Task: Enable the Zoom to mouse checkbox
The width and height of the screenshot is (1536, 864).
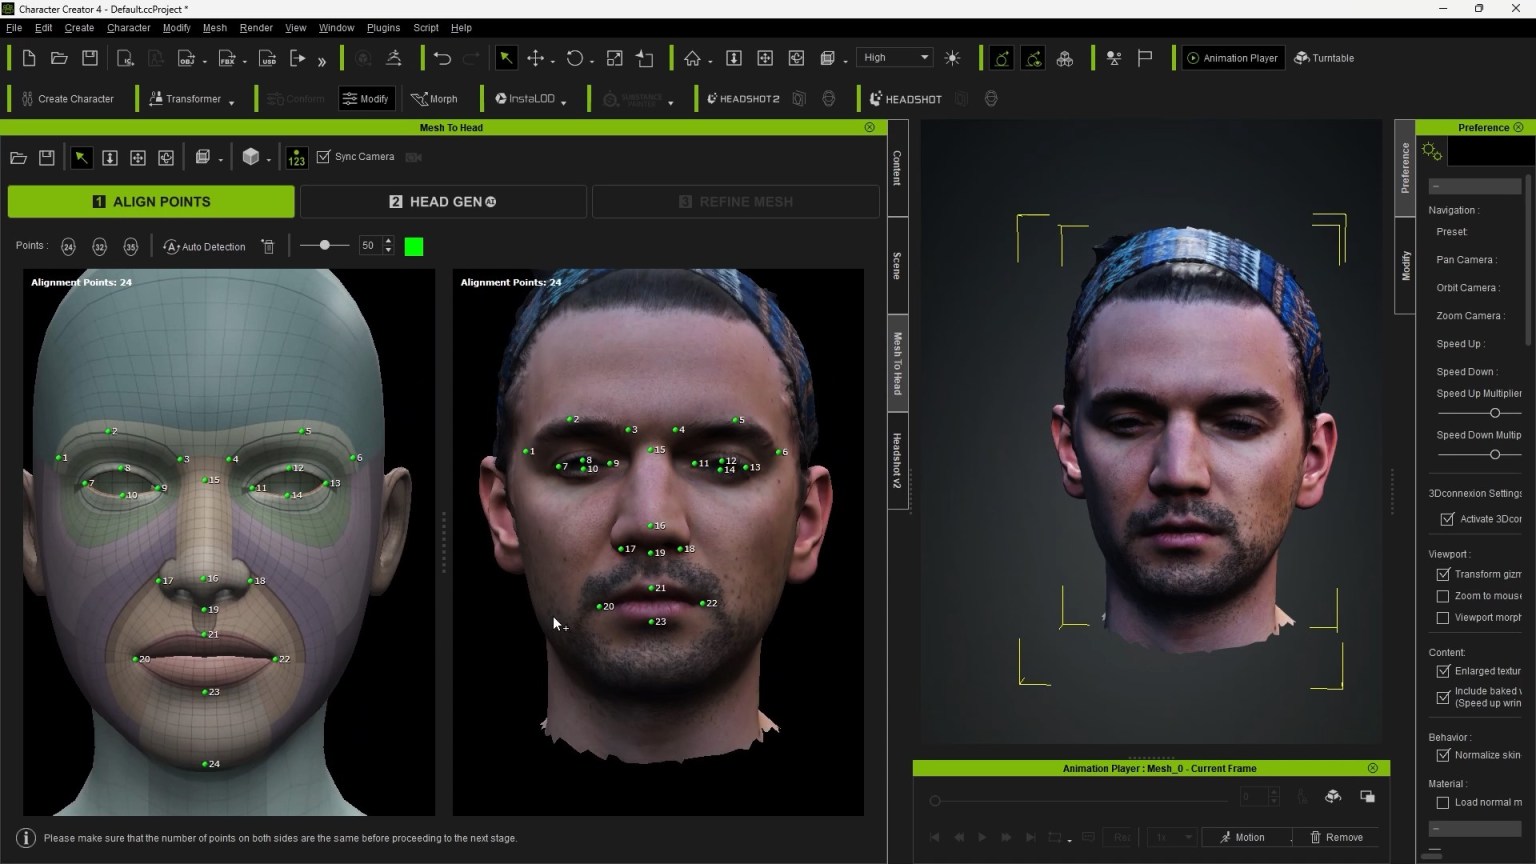Action: pos(1443,596)
